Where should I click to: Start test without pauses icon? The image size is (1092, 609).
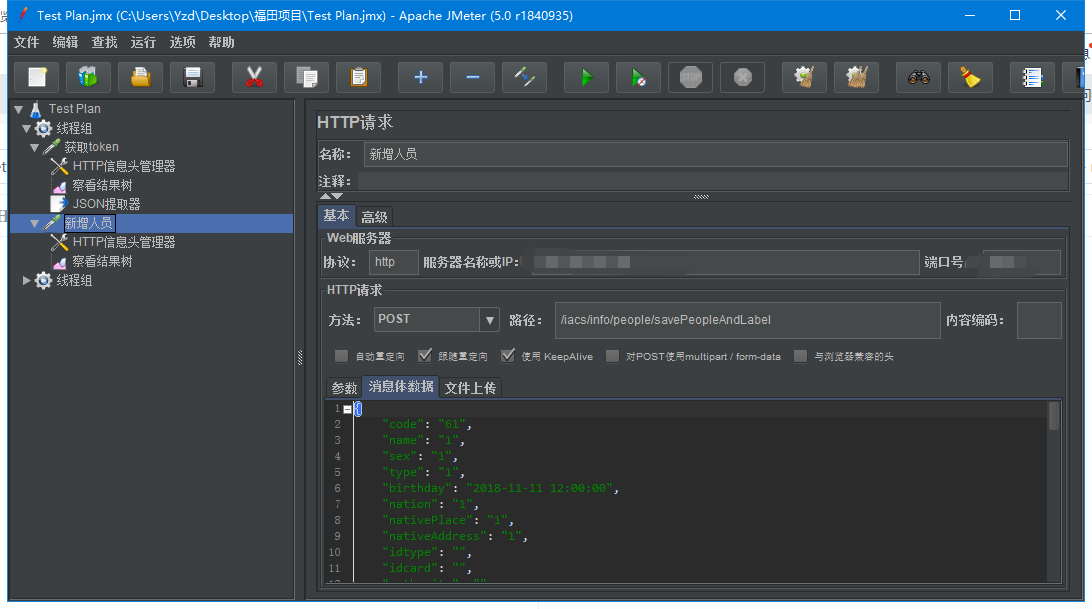pyautogui.click(x=638, y=77)
